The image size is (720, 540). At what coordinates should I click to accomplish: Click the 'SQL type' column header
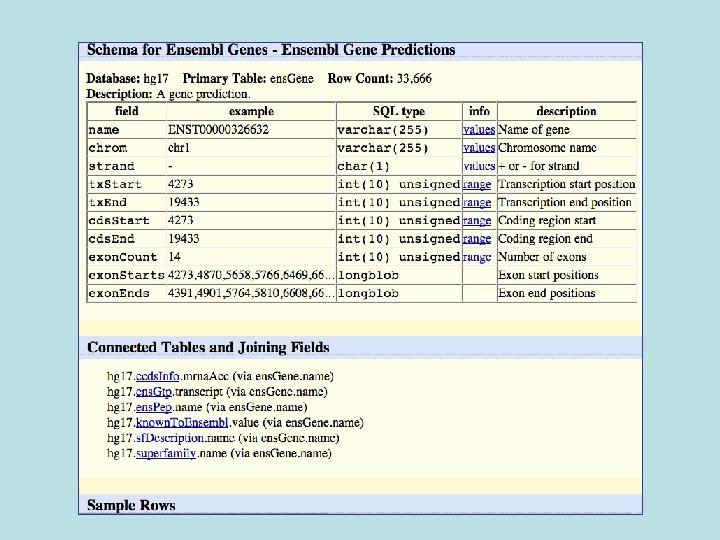399,111
